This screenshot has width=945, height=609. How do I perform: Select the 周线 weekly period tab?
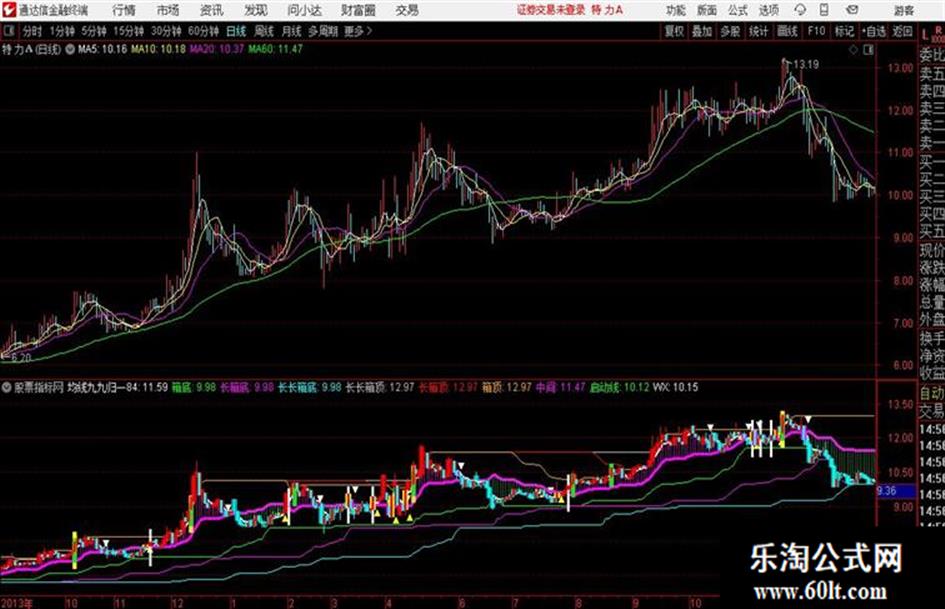pos(264,31)
